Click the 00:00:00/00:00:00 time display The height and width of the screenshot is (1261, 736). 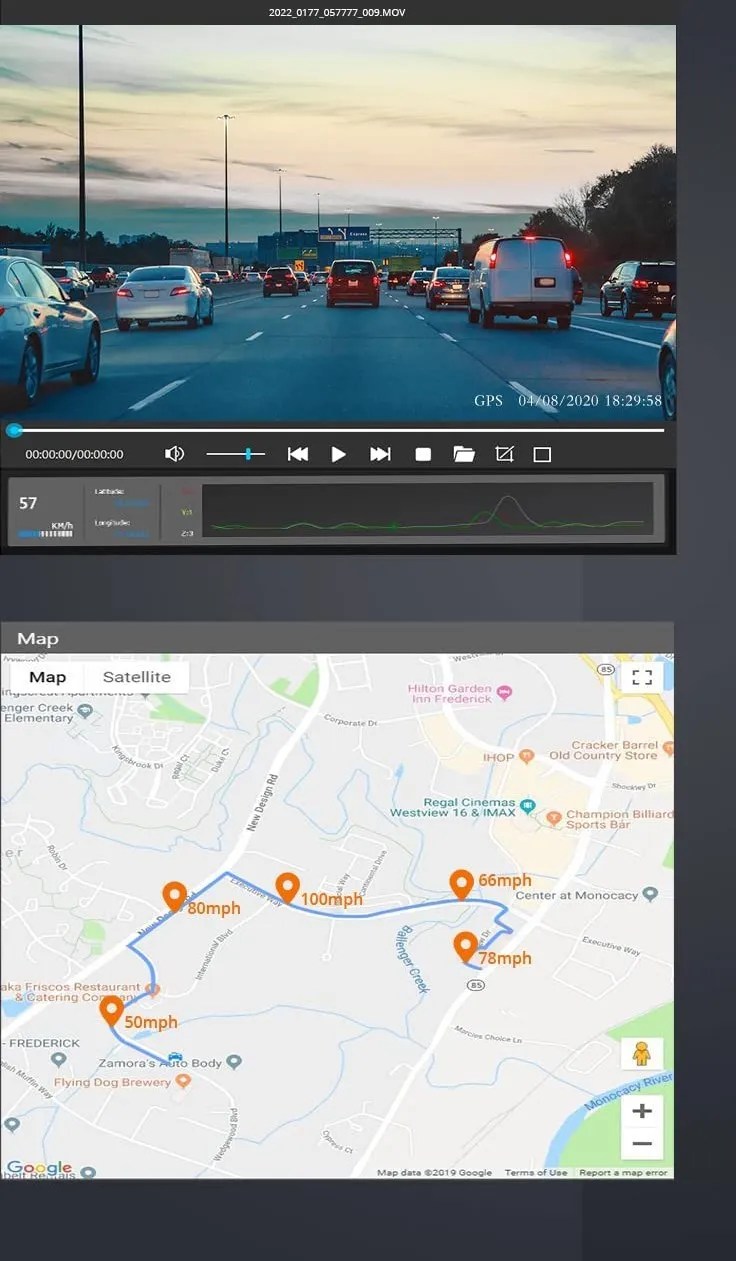click(74, 454)
